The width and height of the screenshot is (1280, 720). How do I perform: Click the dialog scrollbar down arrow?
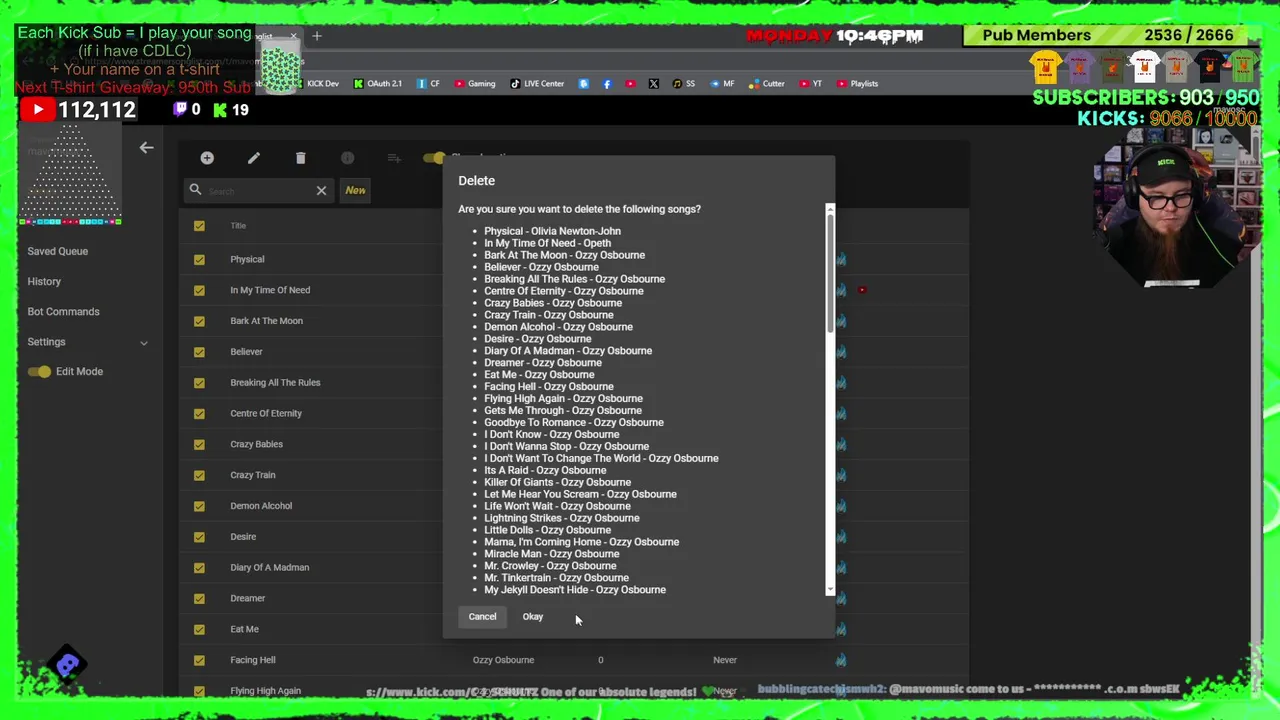(830, 592)
